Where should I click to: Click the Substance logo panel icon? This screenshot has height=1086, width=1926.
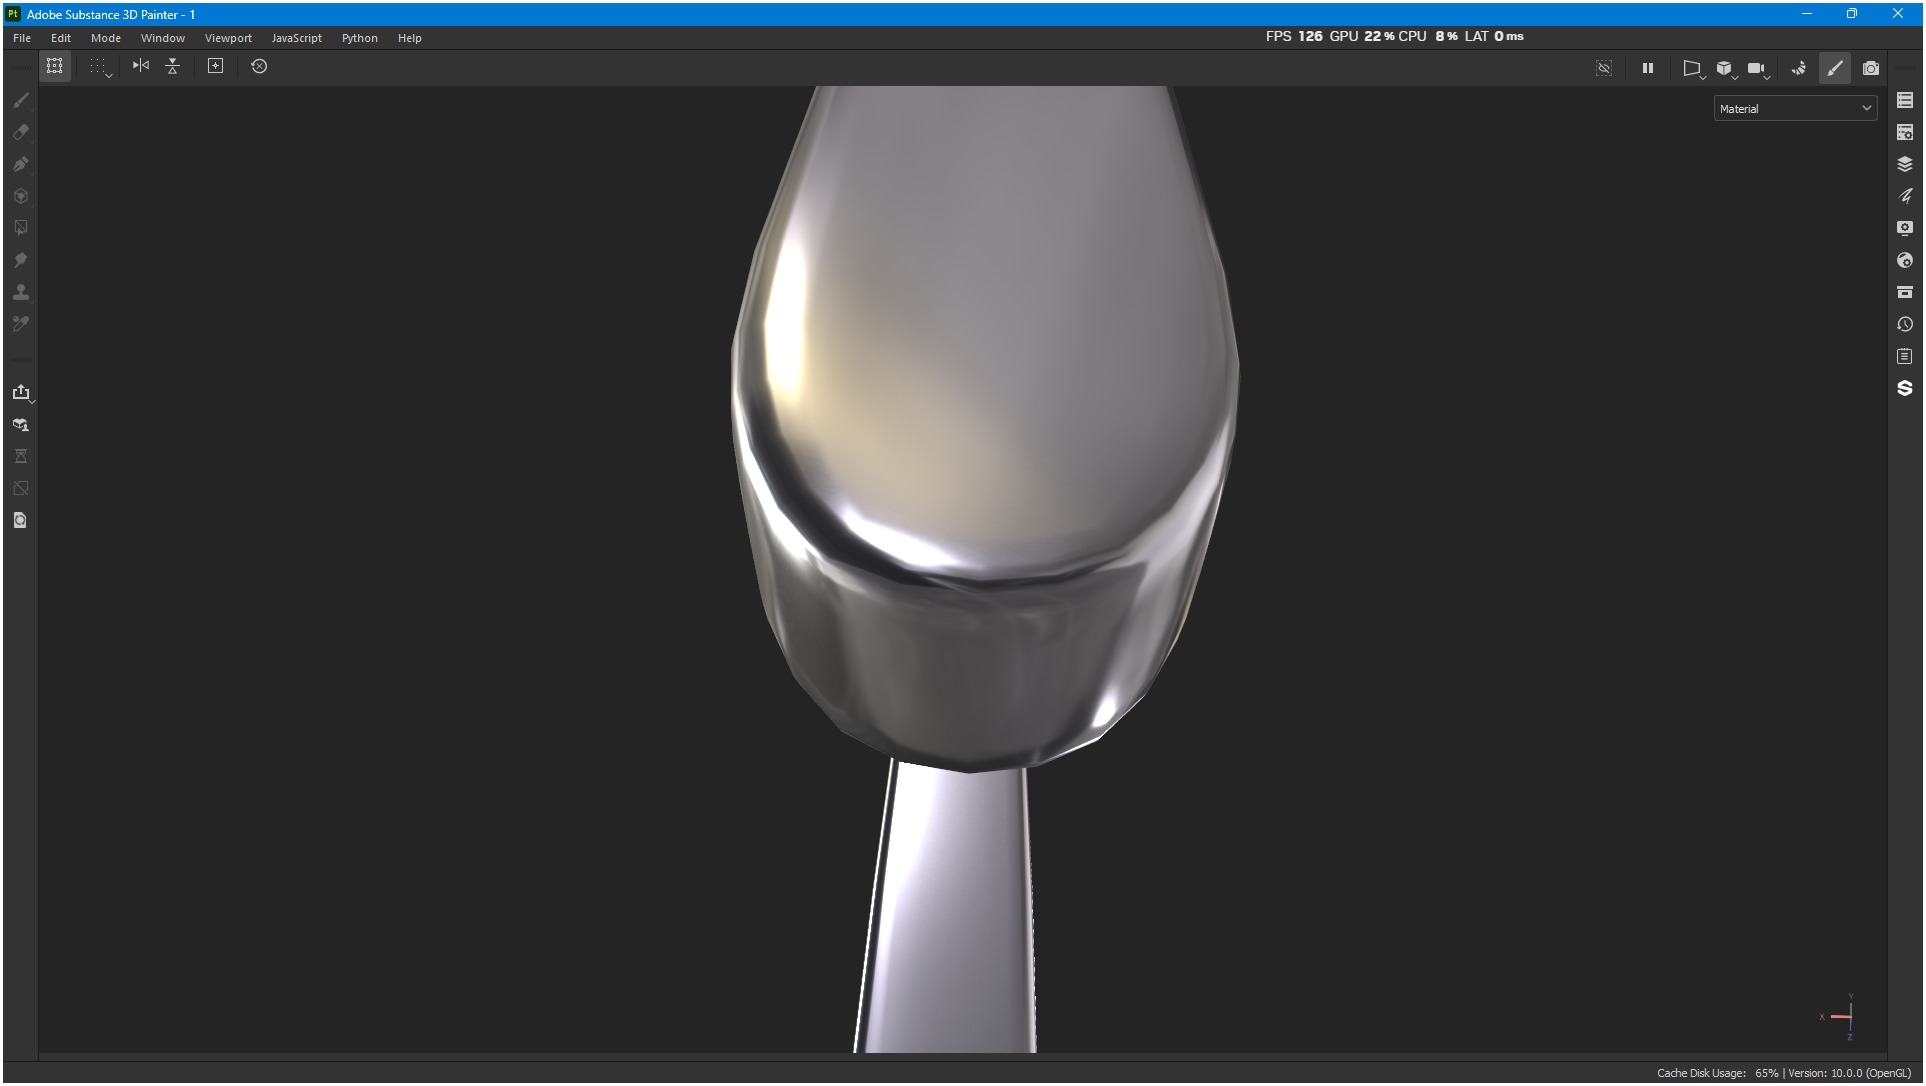(1904, 388)
